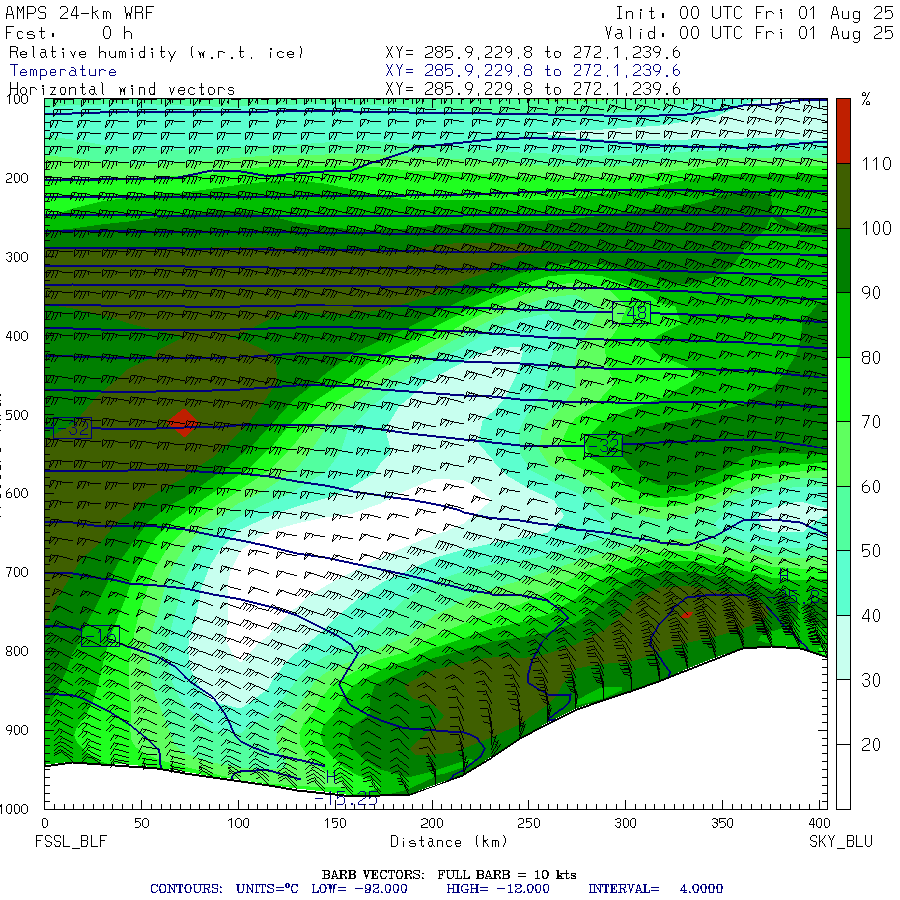Click the "Horizontal wind vectors" label
This screenshot has width=900, height=900.
click(122, 90)
